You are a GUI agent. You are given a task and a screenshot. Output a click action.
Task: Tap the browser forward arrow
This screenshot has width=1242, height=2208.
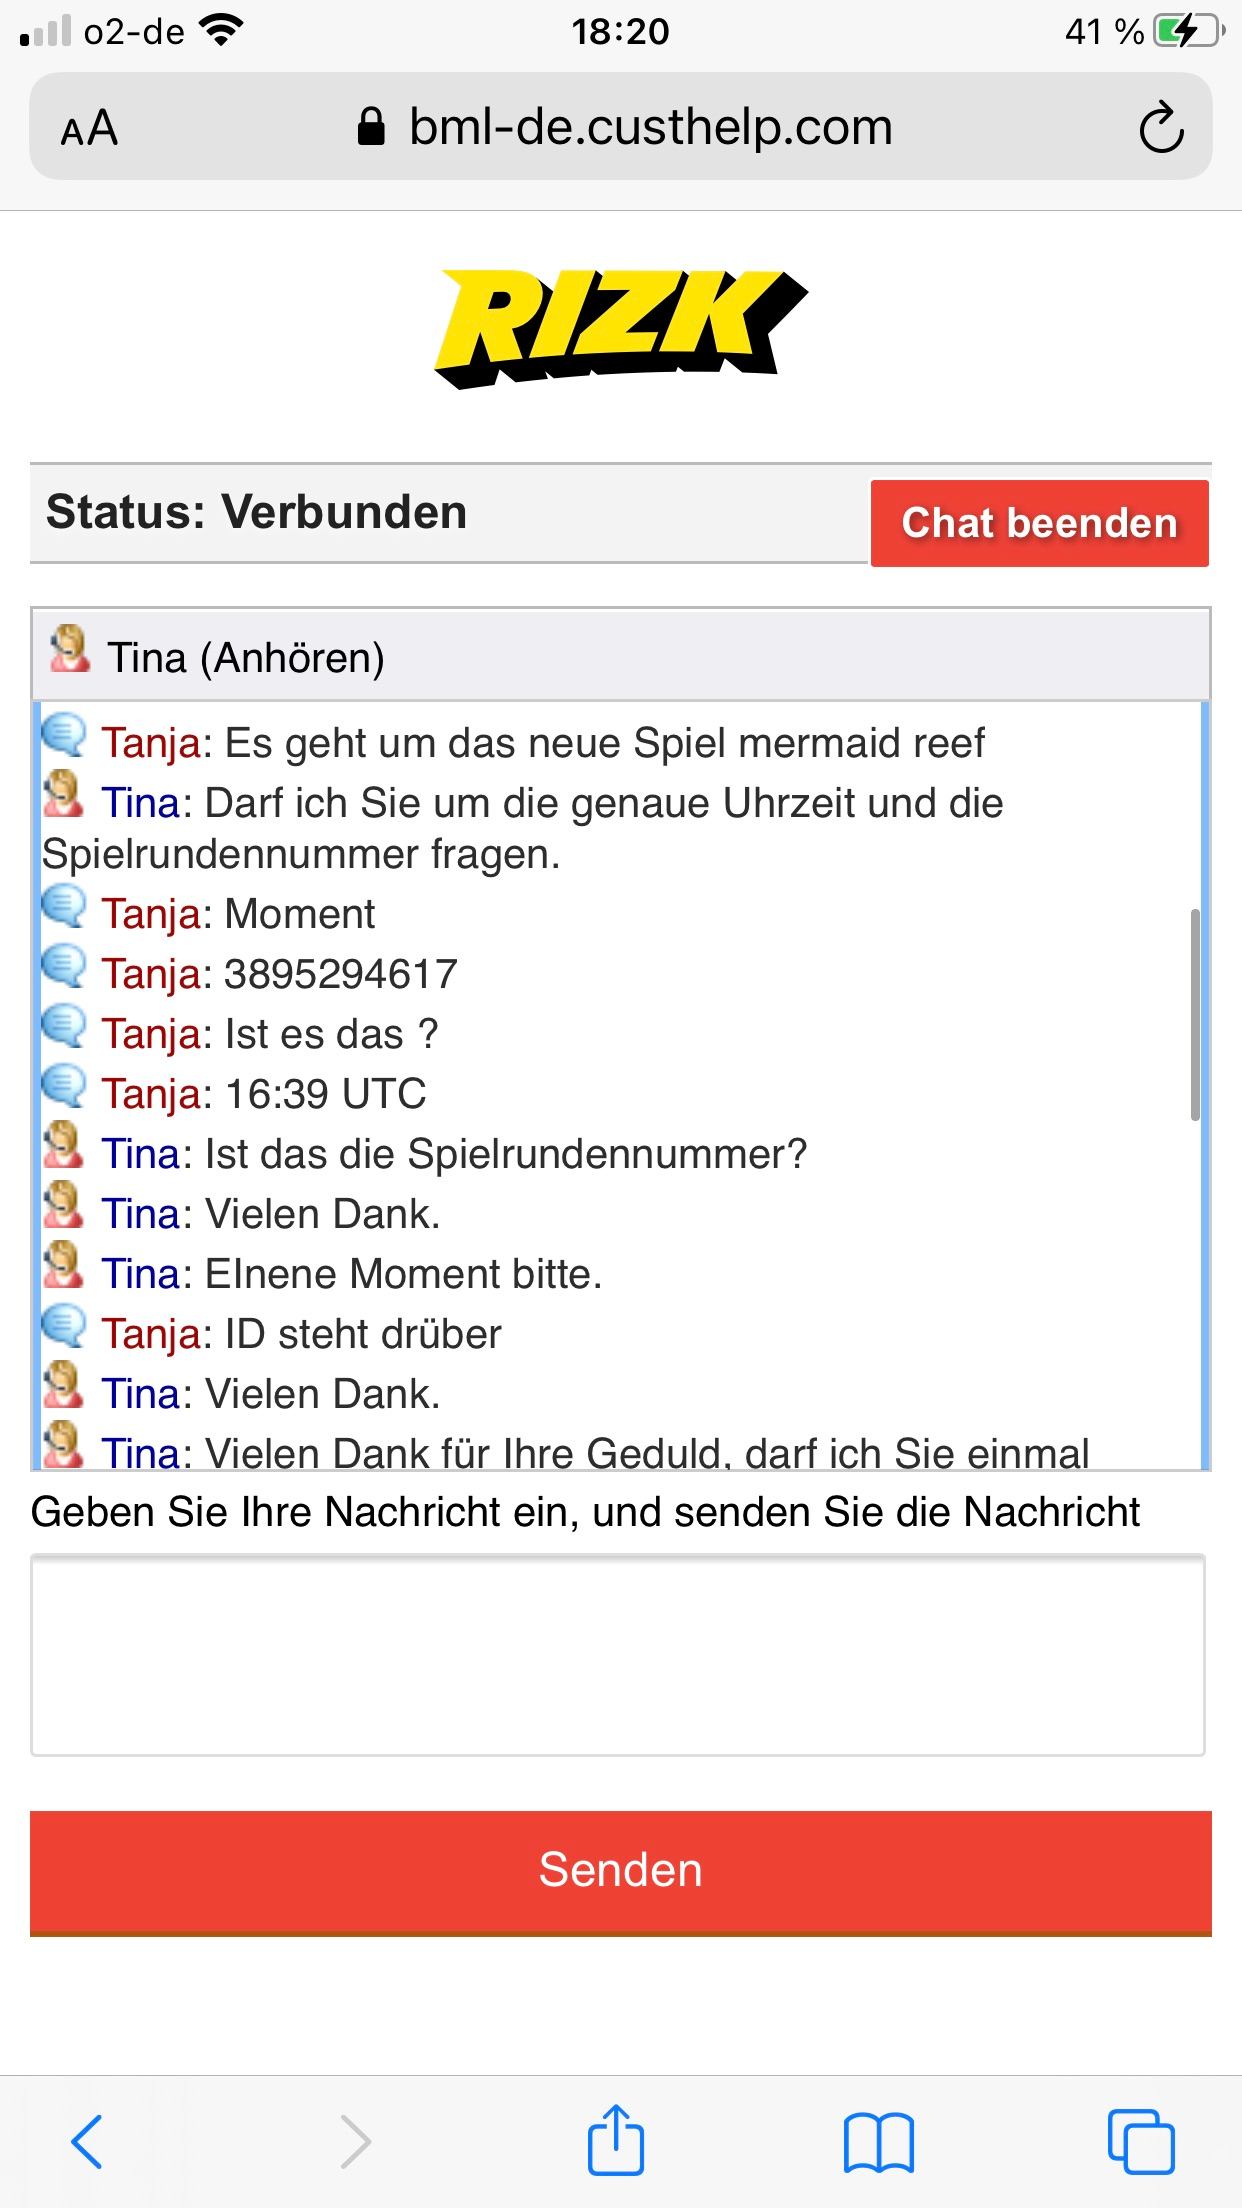pos(355,2141)
